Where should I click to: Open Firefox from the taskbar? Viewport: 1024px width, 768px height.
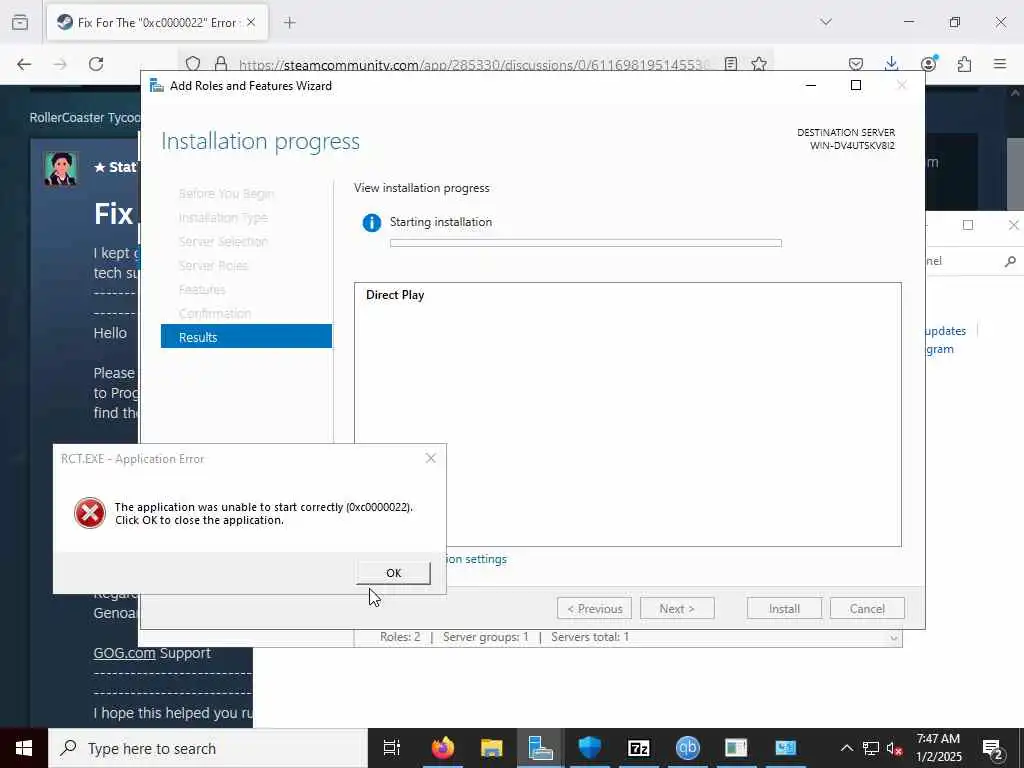(443, 748)
